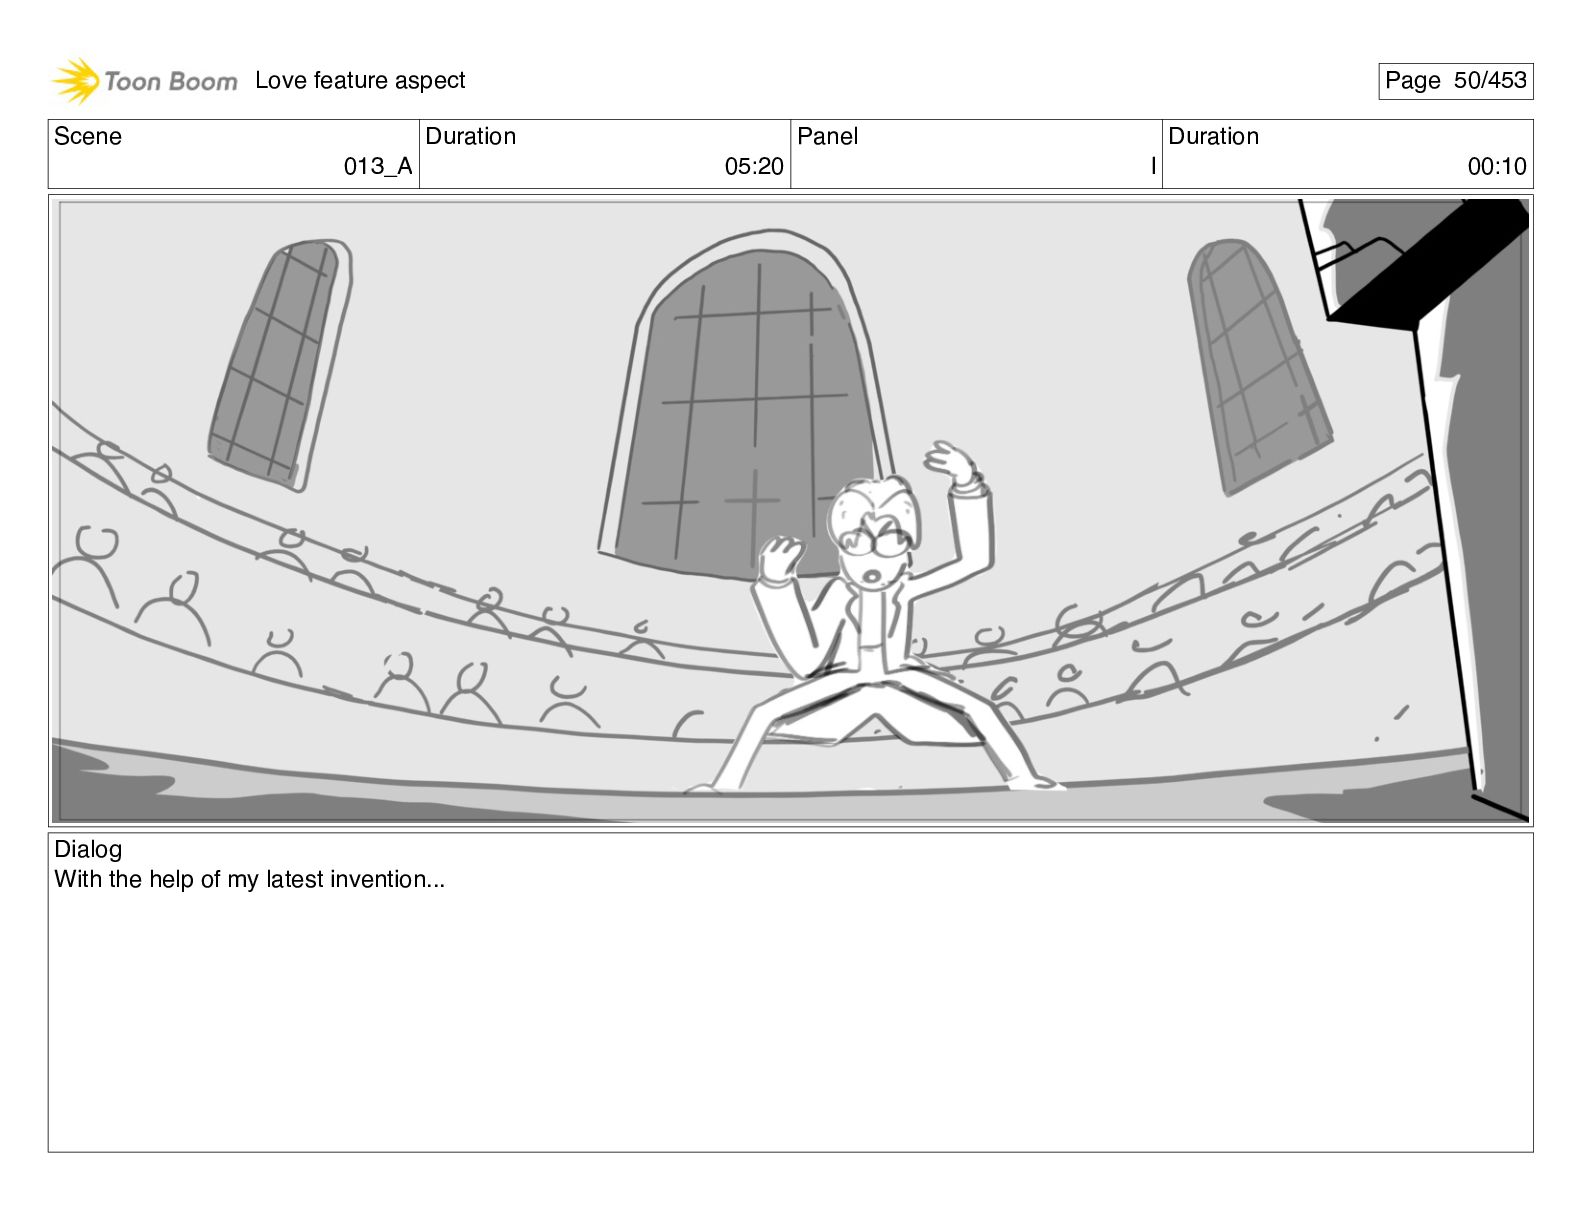1584x1224 pixels.
Task: Click the stage floor beneath the character
Action: [790, 800]
